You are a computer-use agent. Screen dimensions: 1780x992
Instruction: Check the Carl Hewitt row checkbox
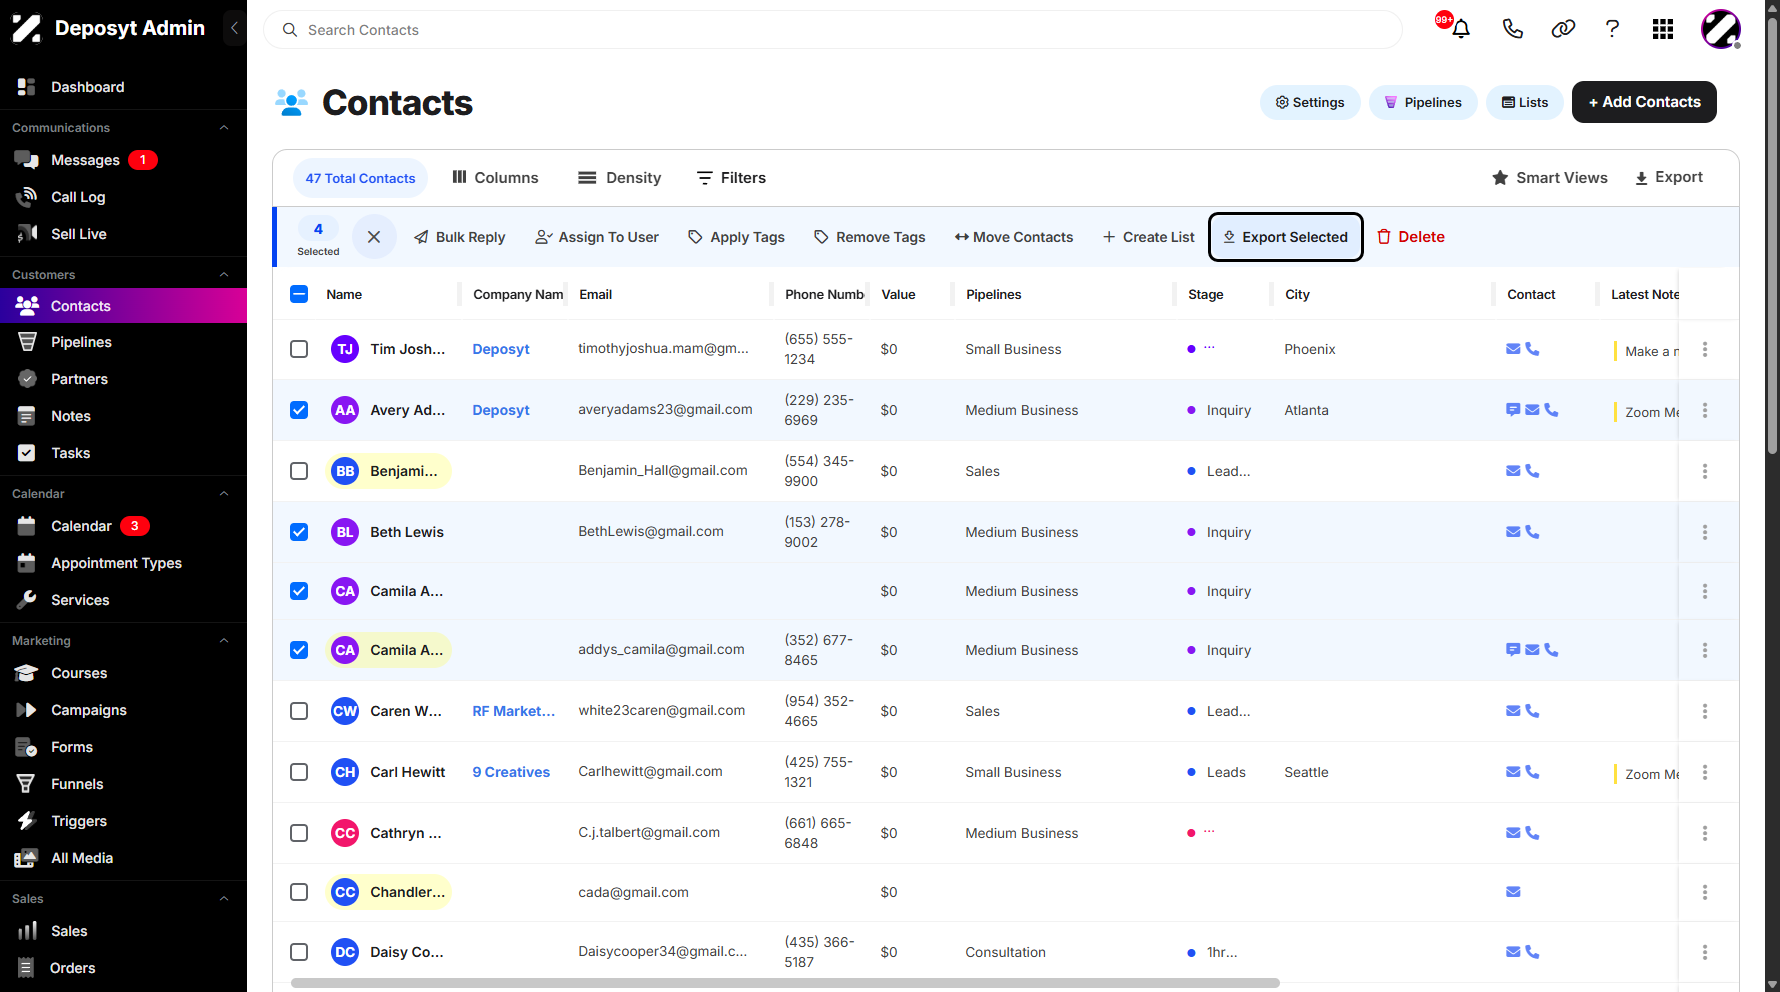(x=299, y=772)
